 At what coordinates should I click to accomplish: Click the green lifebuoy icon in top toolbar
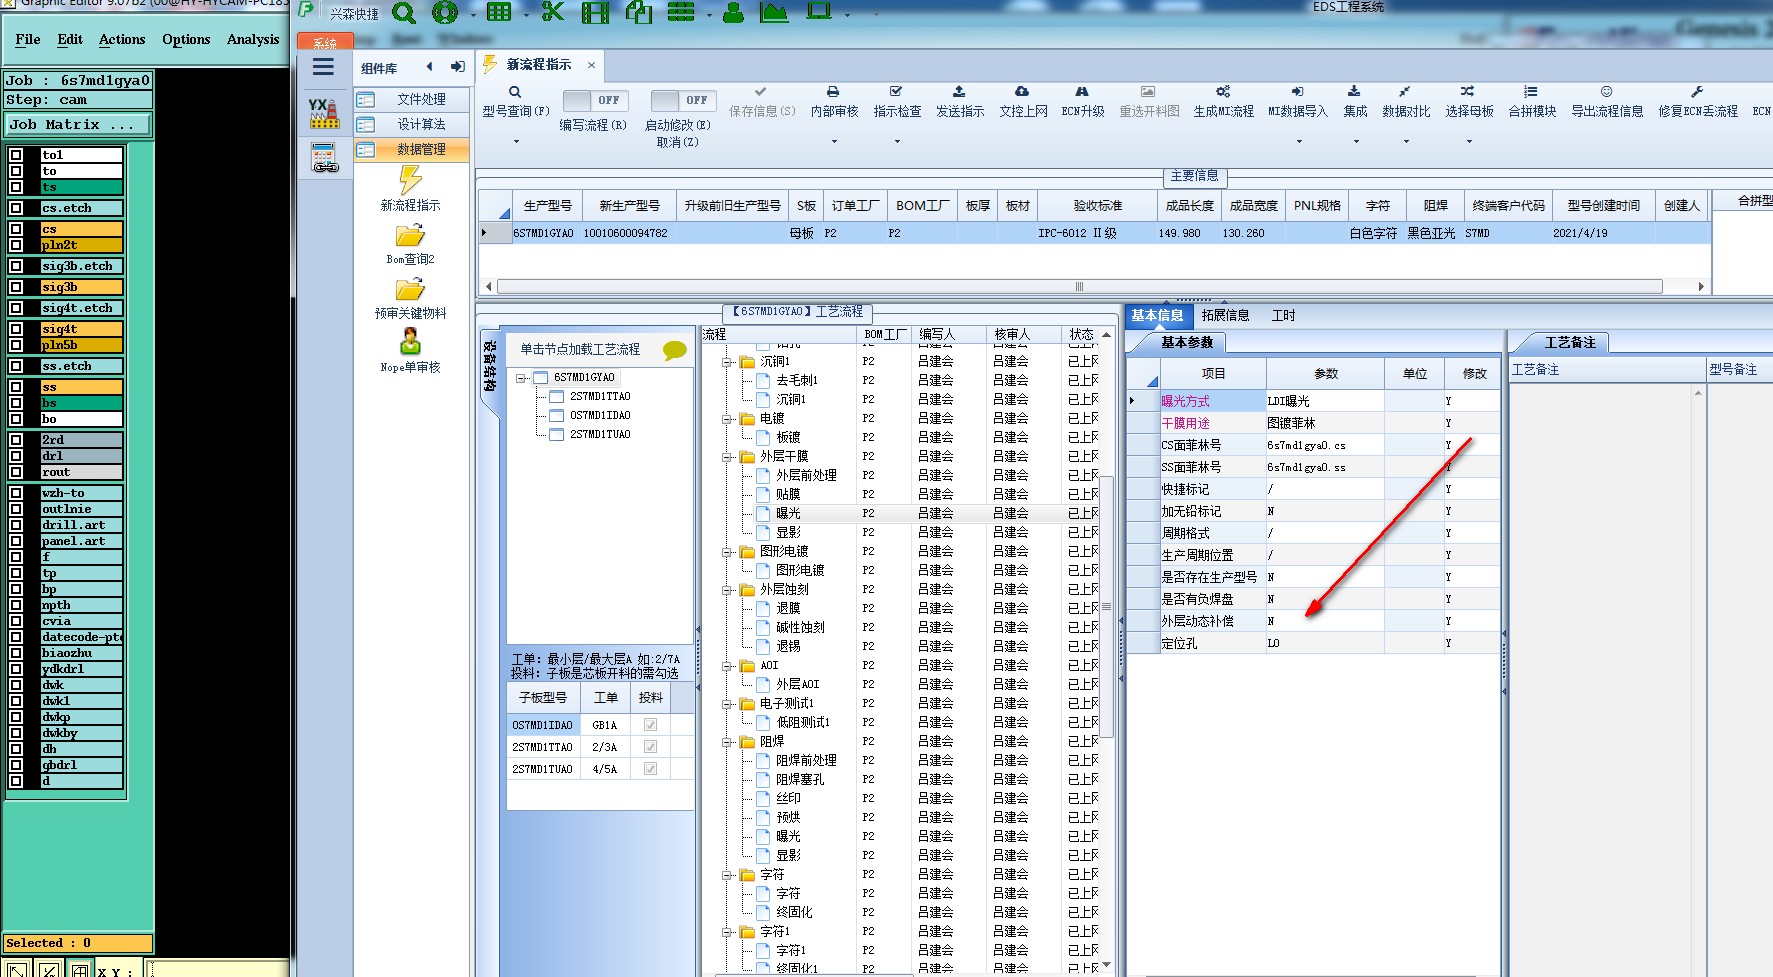[445, 13]
